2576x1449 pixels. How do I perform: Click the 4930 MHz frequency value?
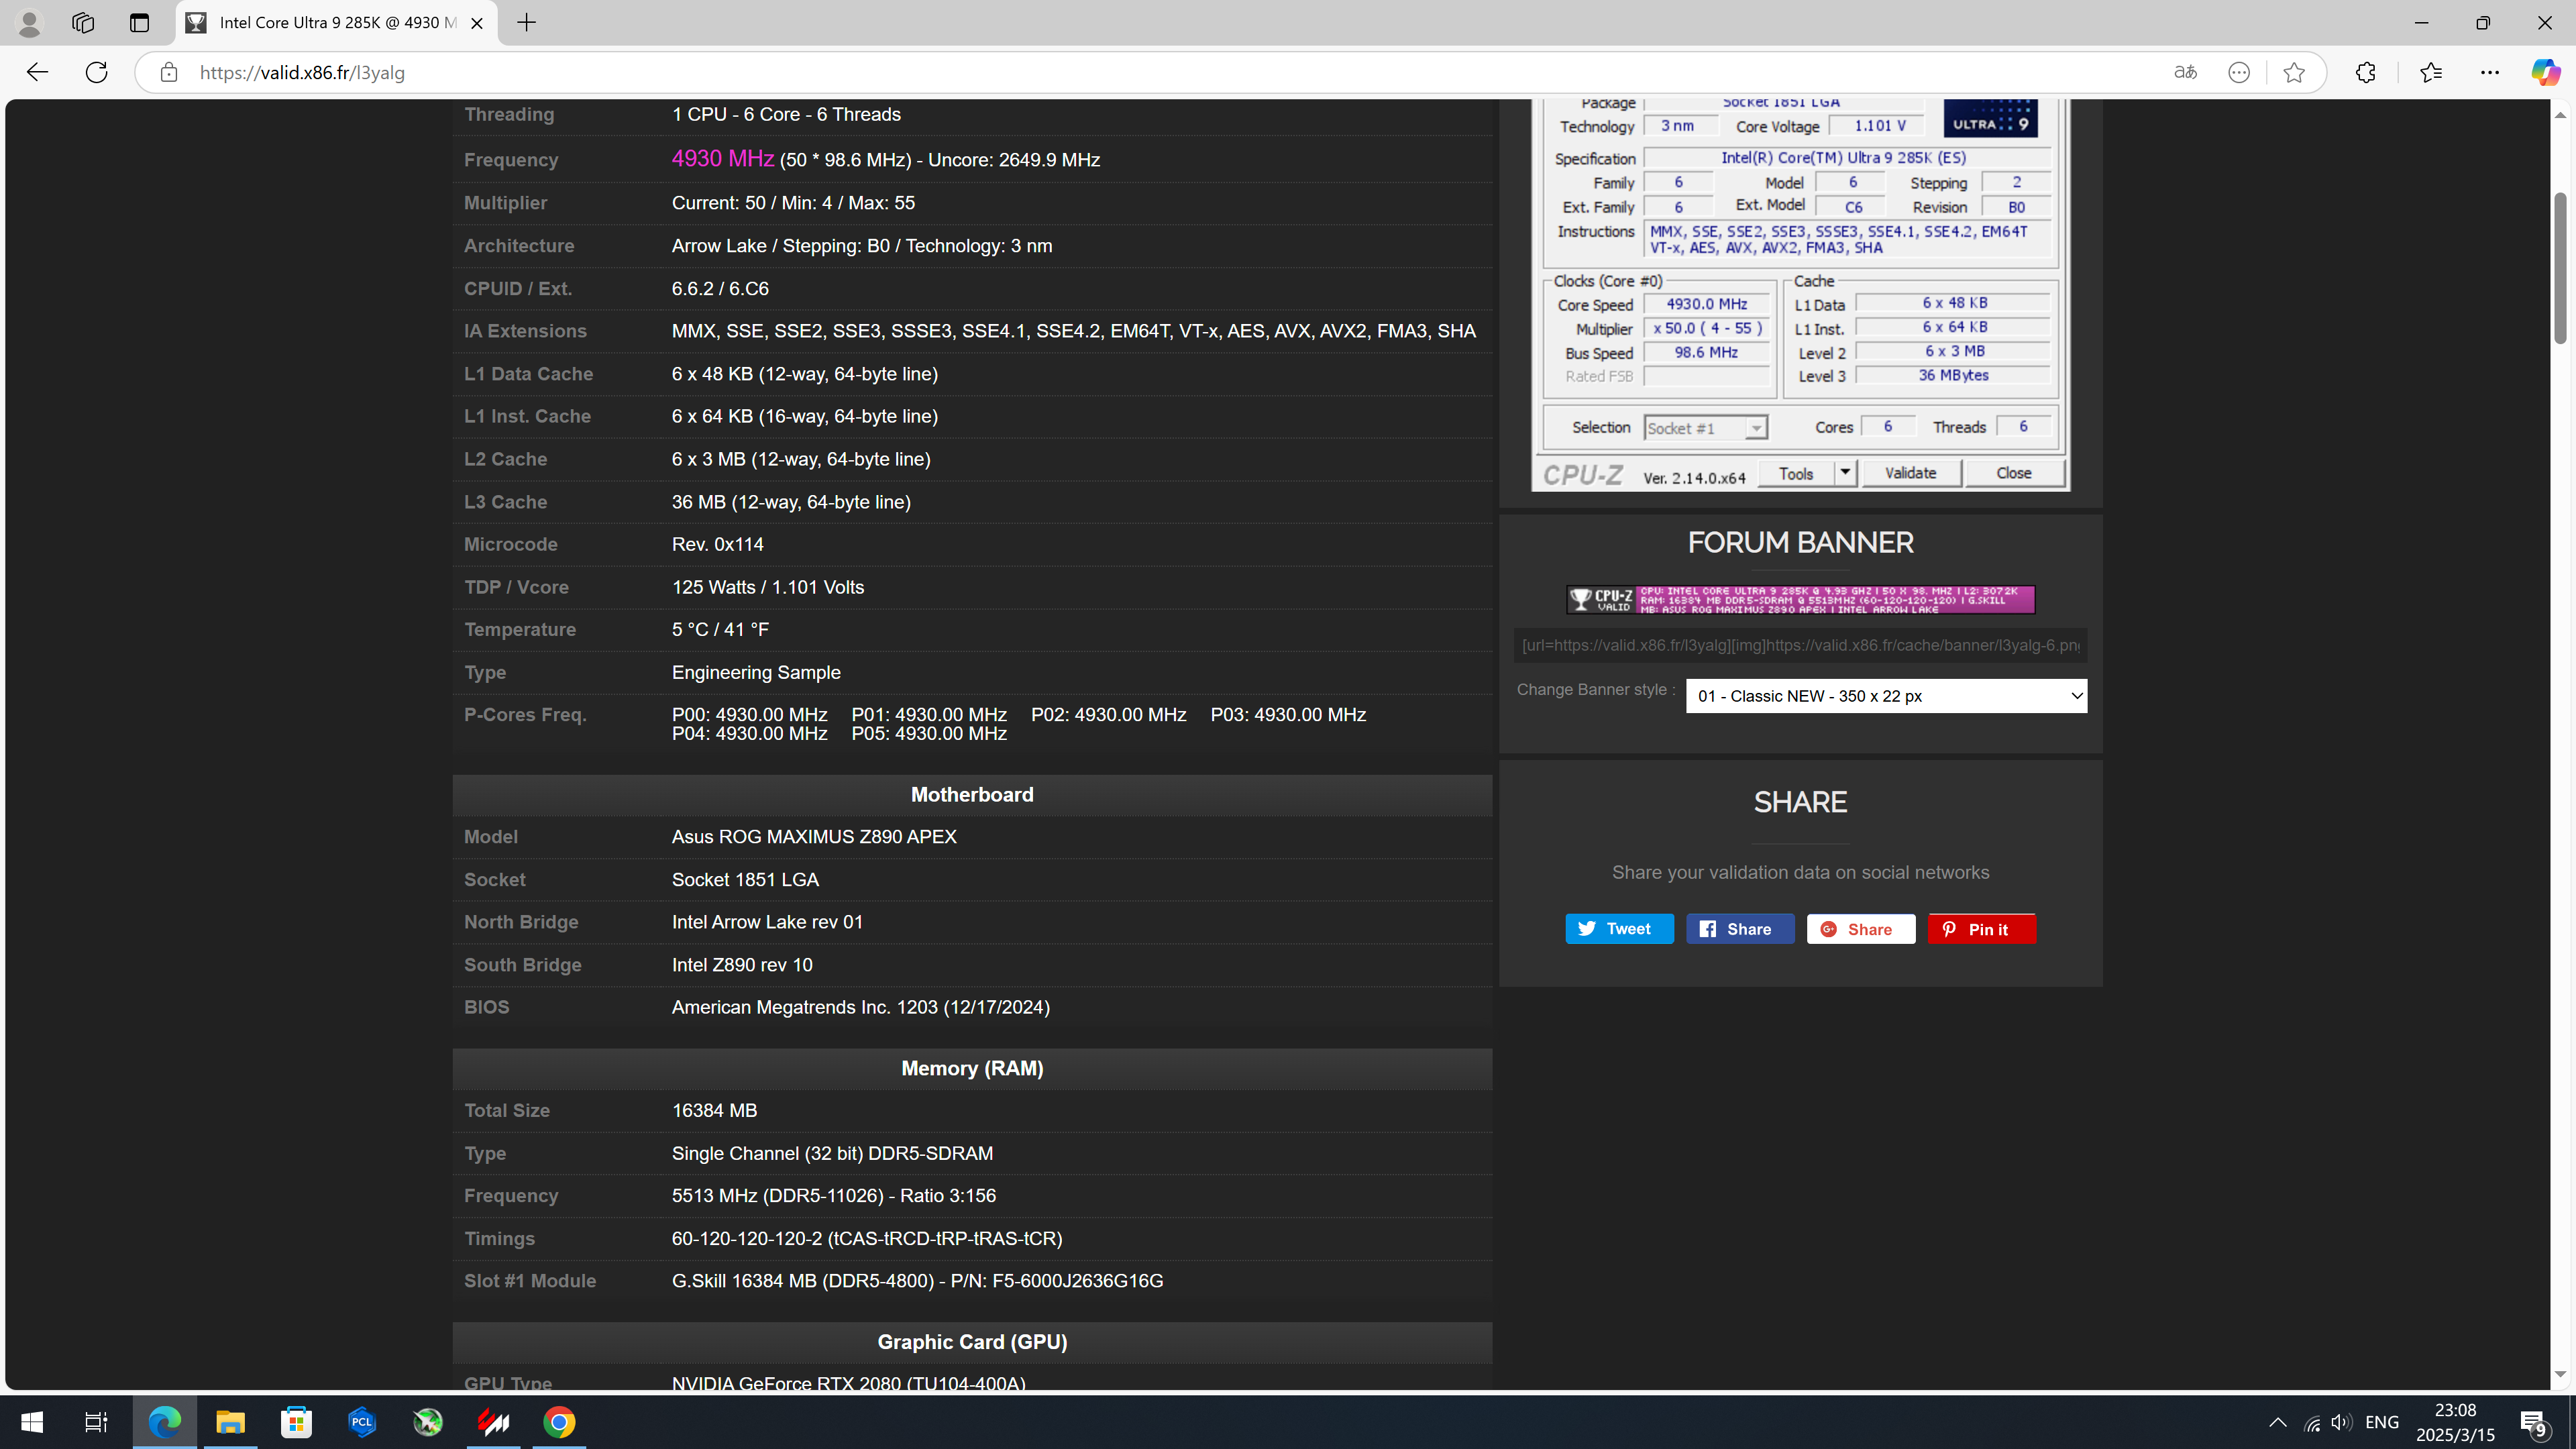[723, 159]
